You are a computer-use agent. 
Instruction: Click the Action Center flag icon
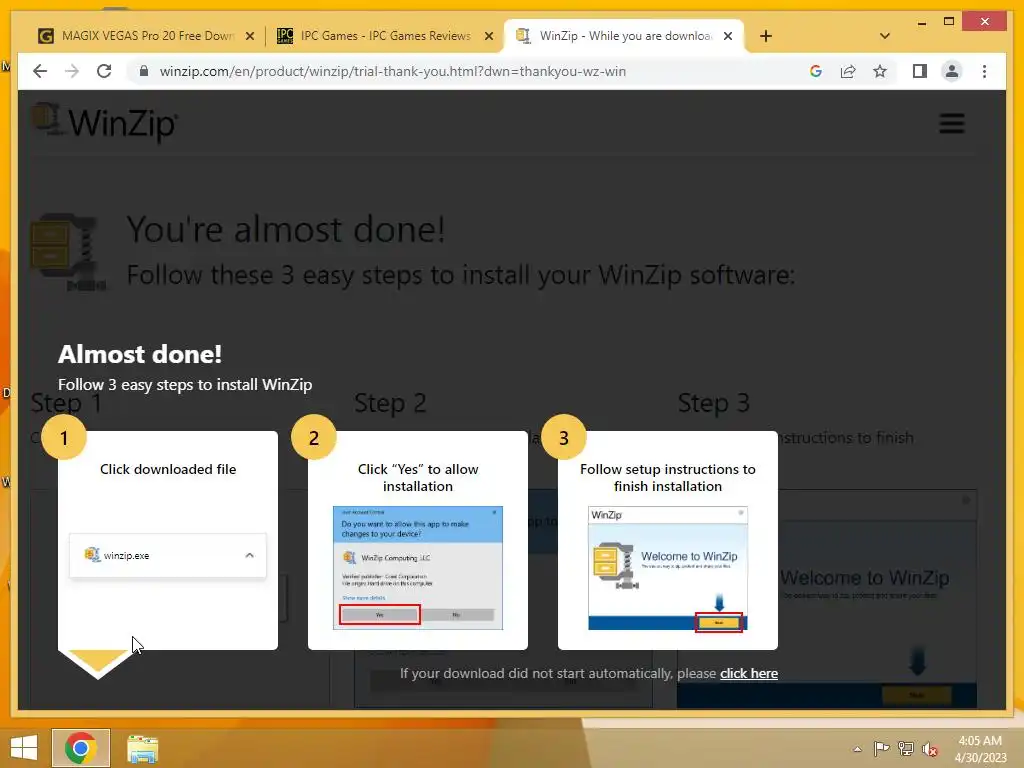(x=881, y=748)
